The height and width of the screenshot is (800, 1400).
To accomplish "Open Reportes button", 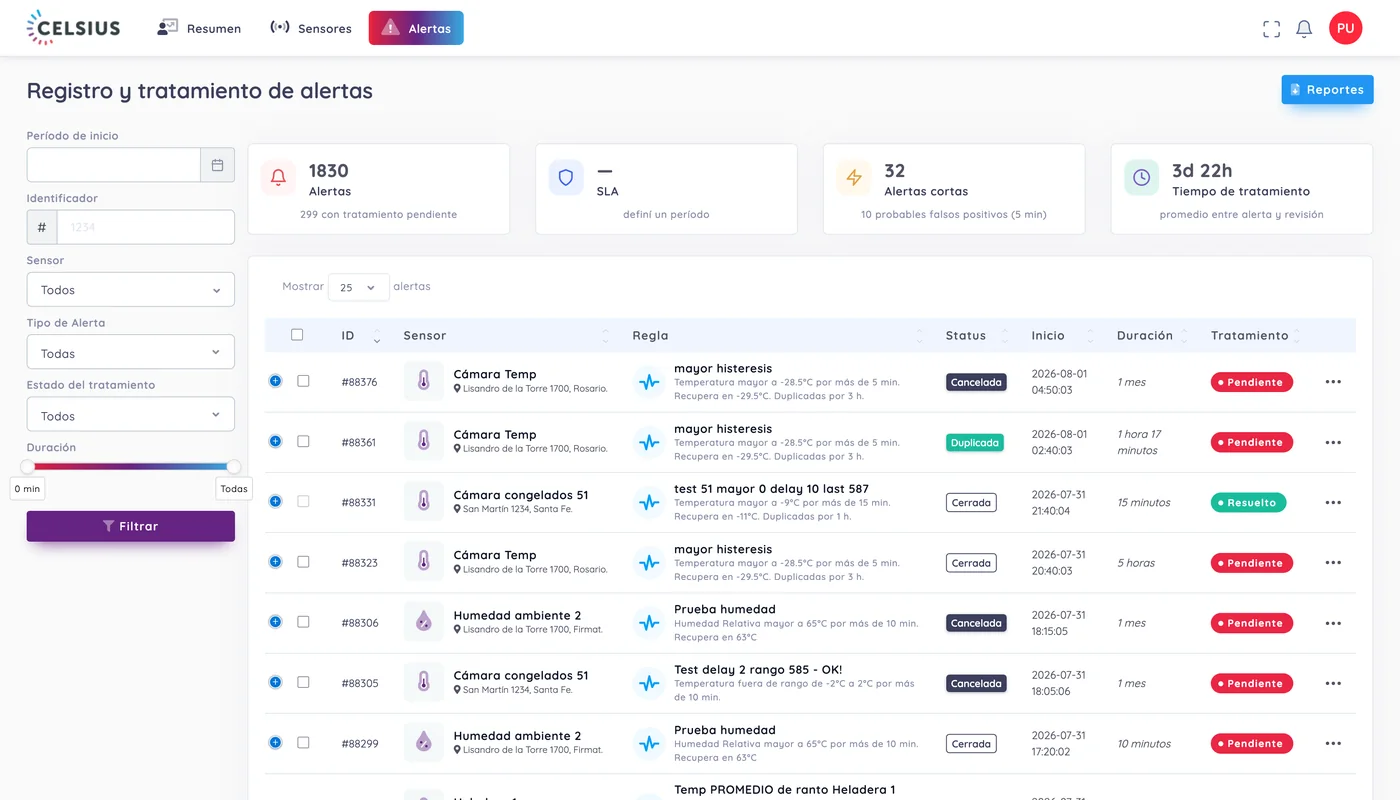I will [1327, 89].
